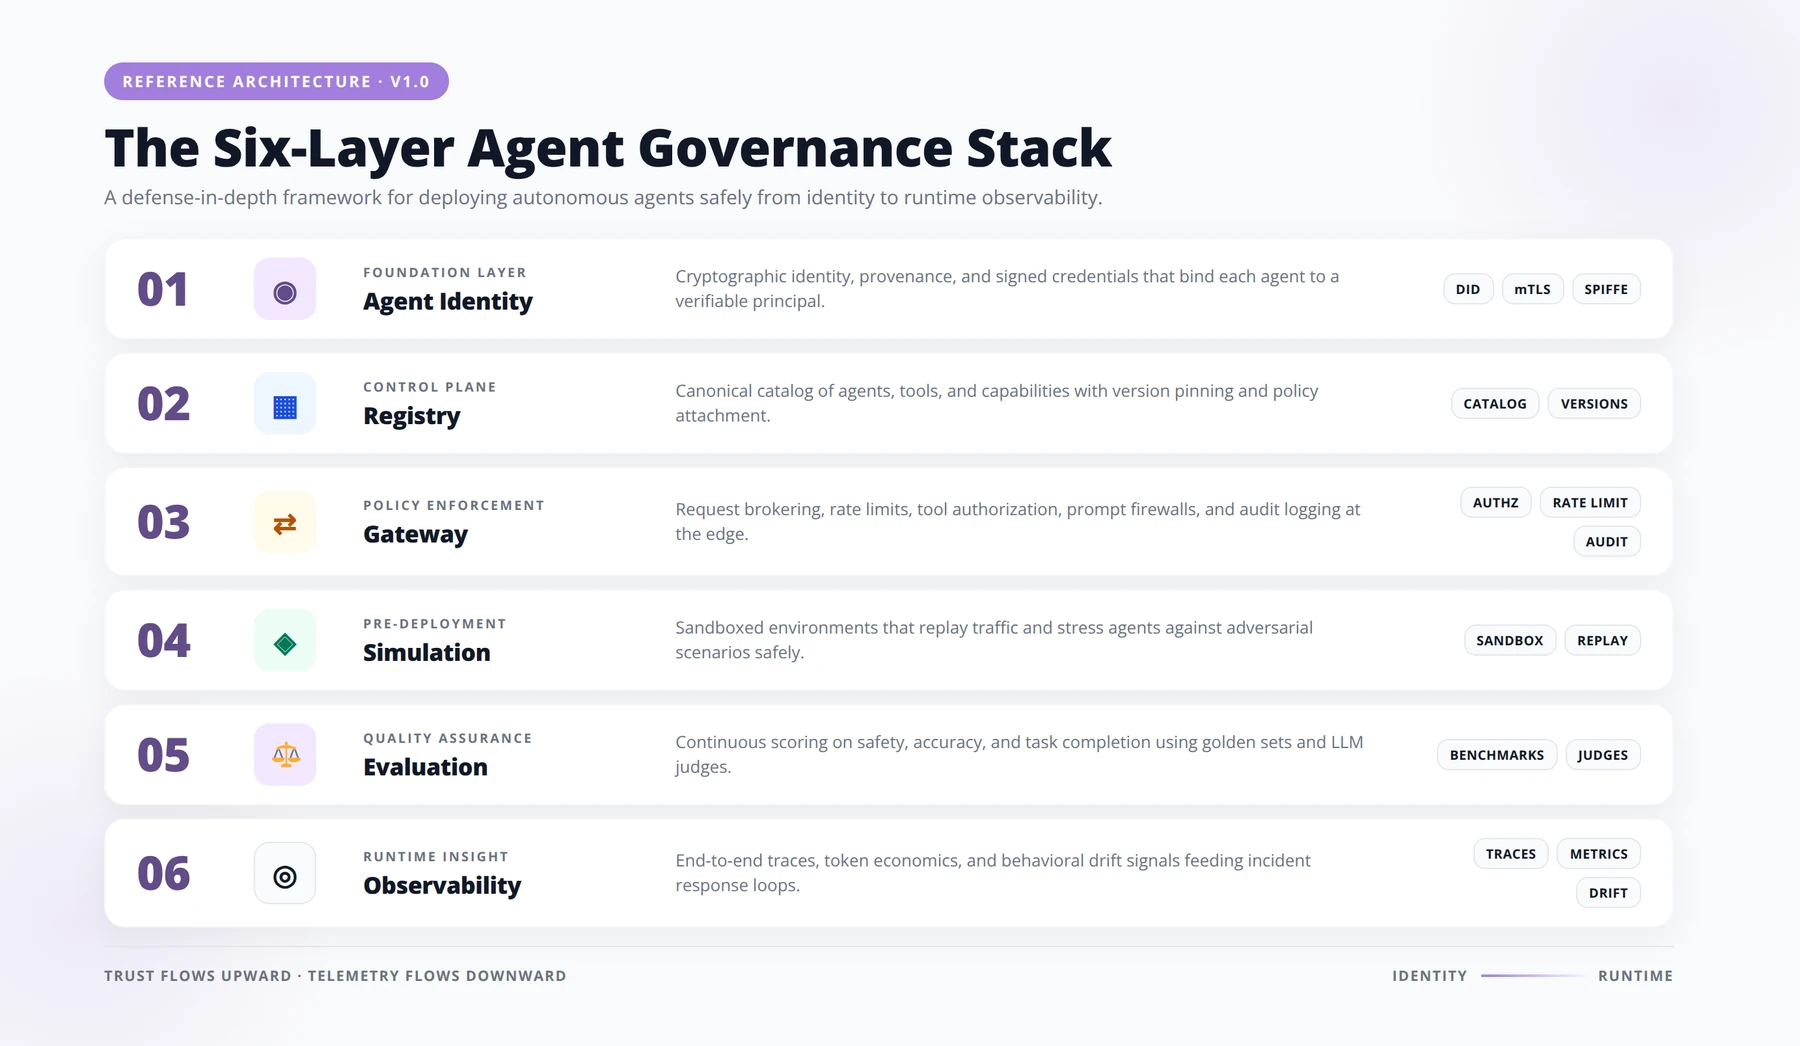Click the defense-in-depth framework subtitle

click(x=603, y=198)
